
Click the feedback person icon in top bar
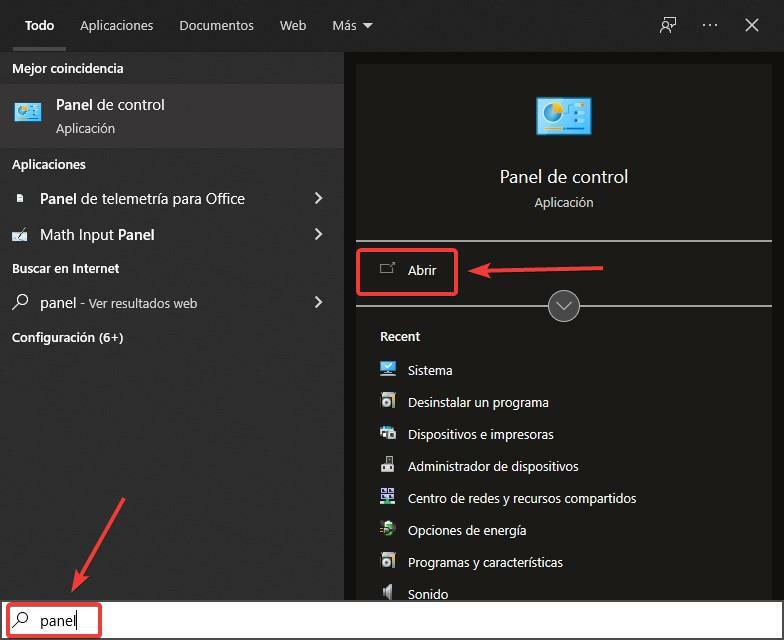[x=668, y=25]
